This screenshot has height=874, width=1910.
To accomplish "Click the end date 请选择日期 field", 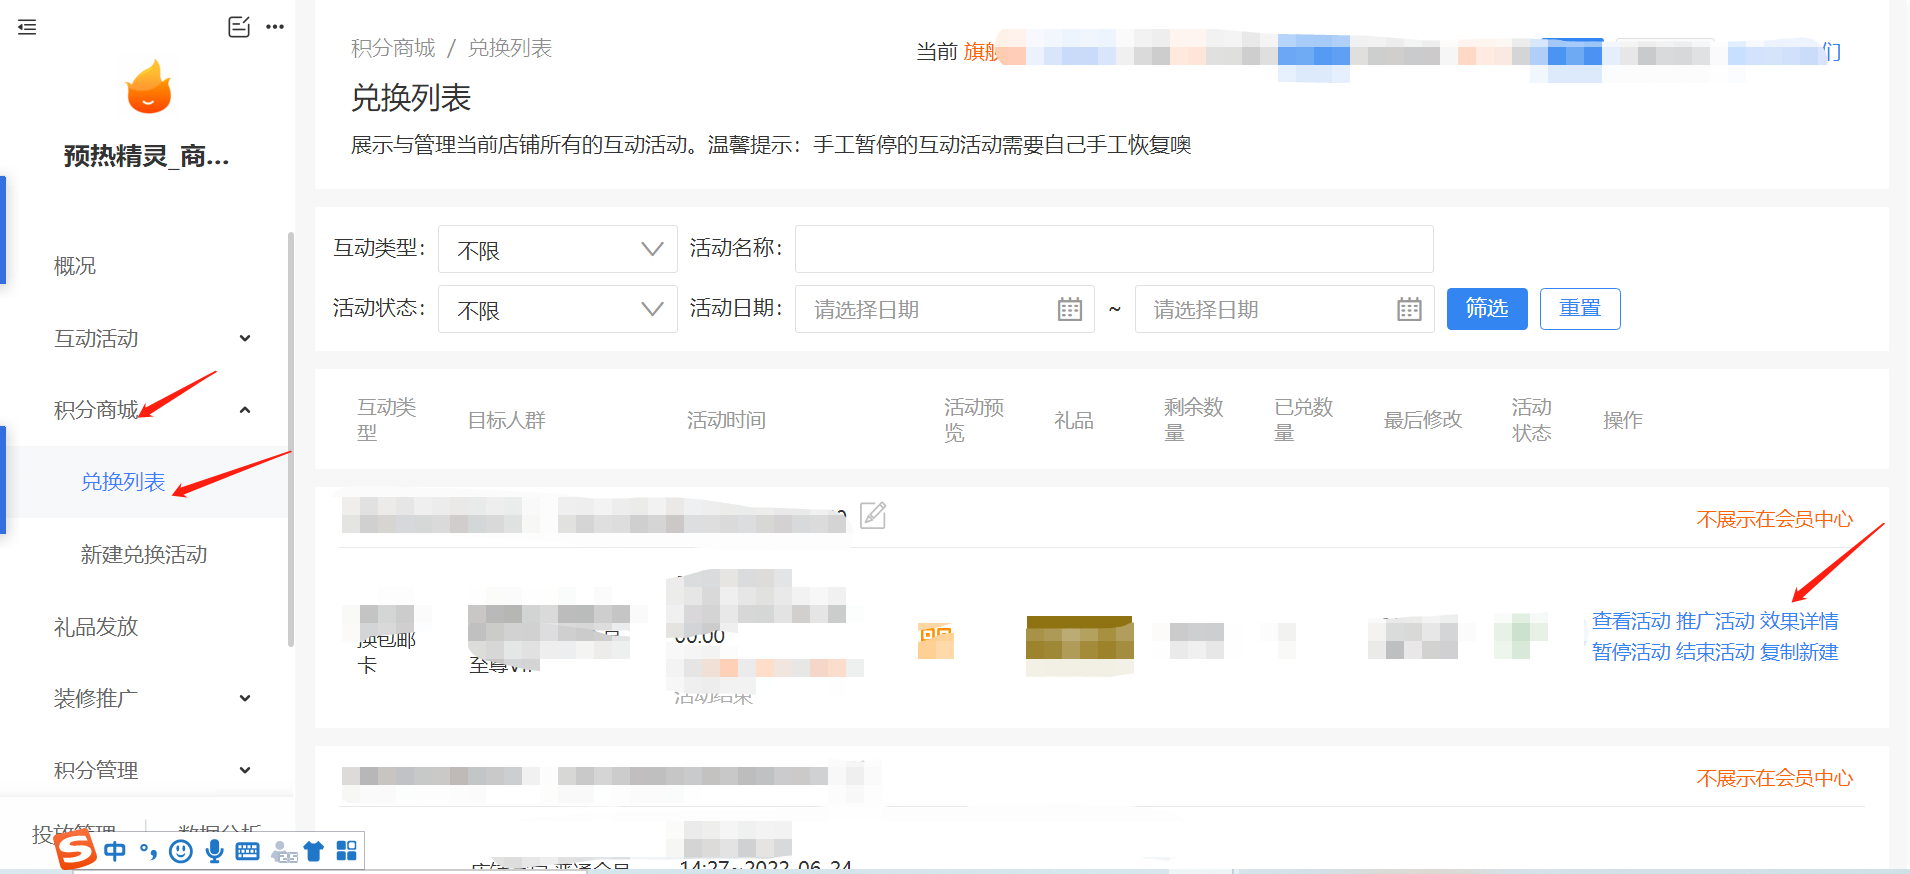I will coord(1284,309).
